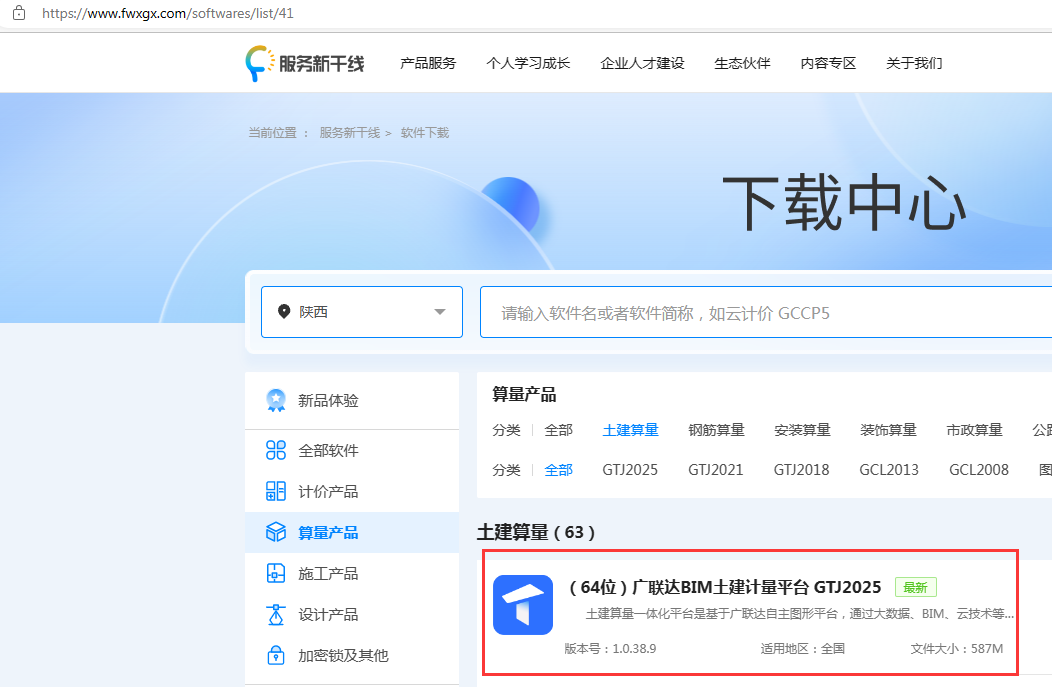
Task: Click the 文件大小：587M text
Action: 957,649
